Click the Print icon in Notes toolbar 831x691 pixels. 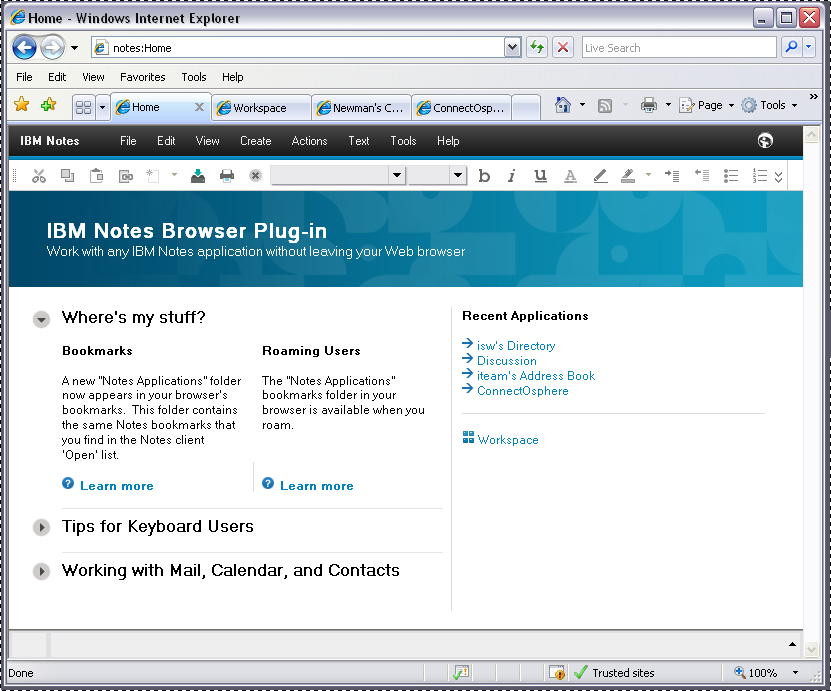pyautogui.click(x=227, y=176)
